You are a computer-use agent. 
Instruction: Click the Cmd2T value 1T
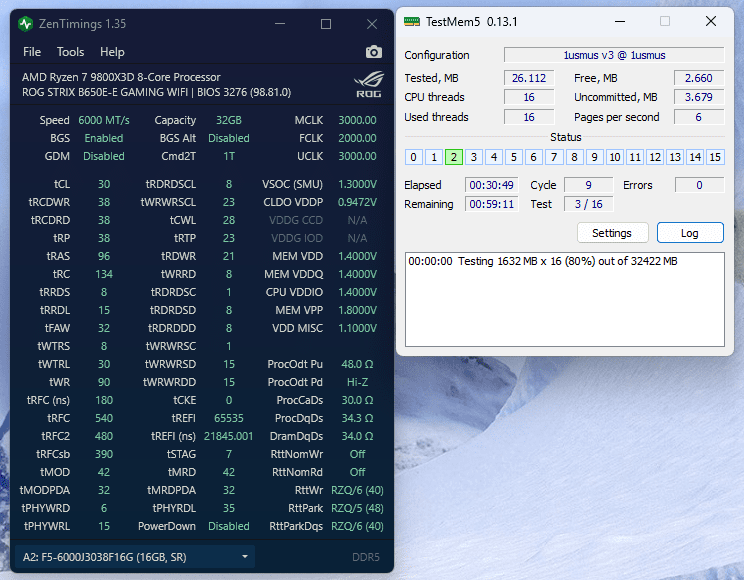229,156
